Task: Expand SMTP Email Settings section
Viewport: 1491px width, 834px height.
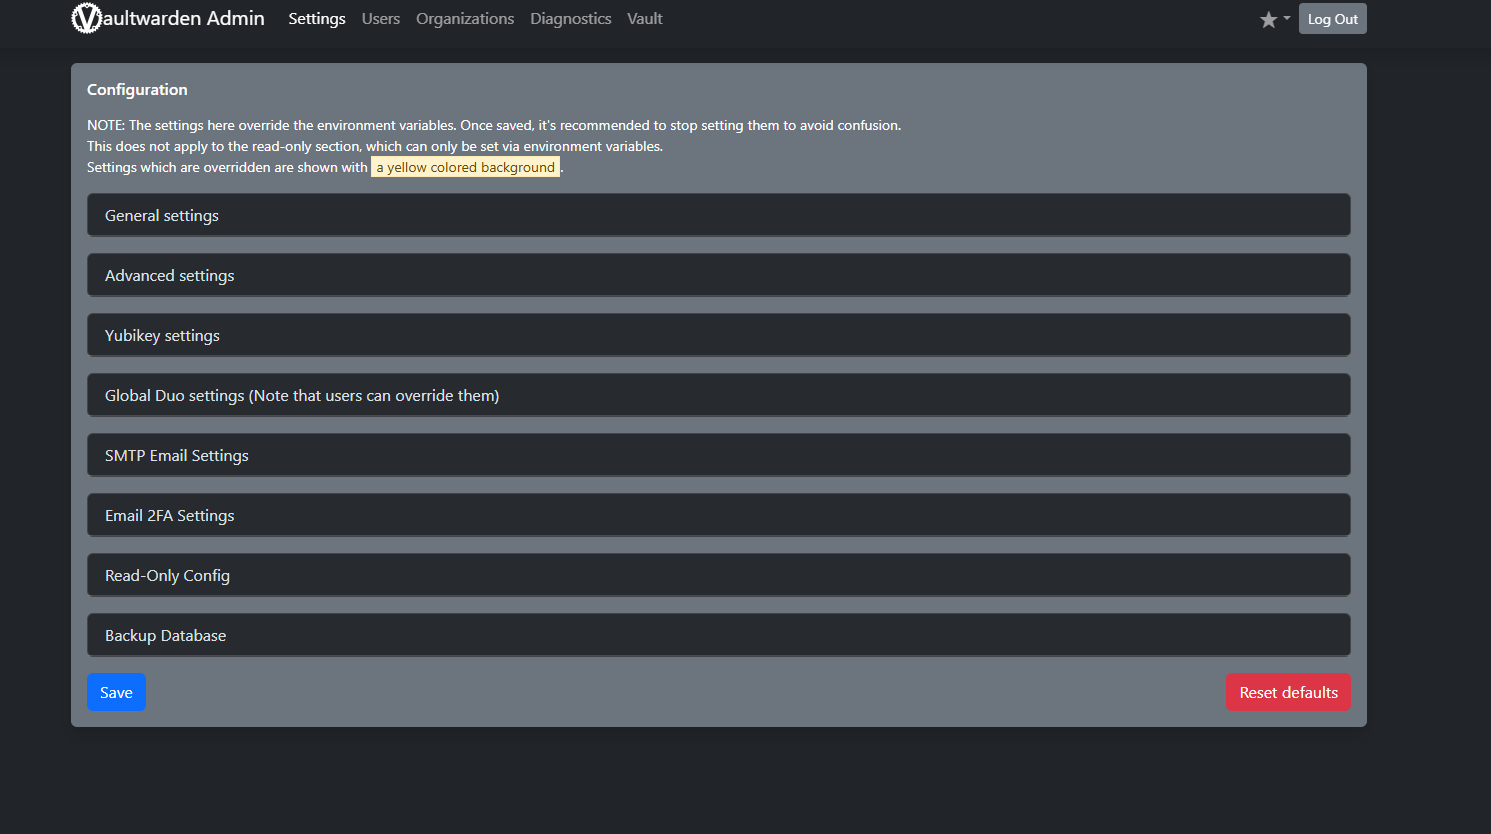Action: point(718,455)
